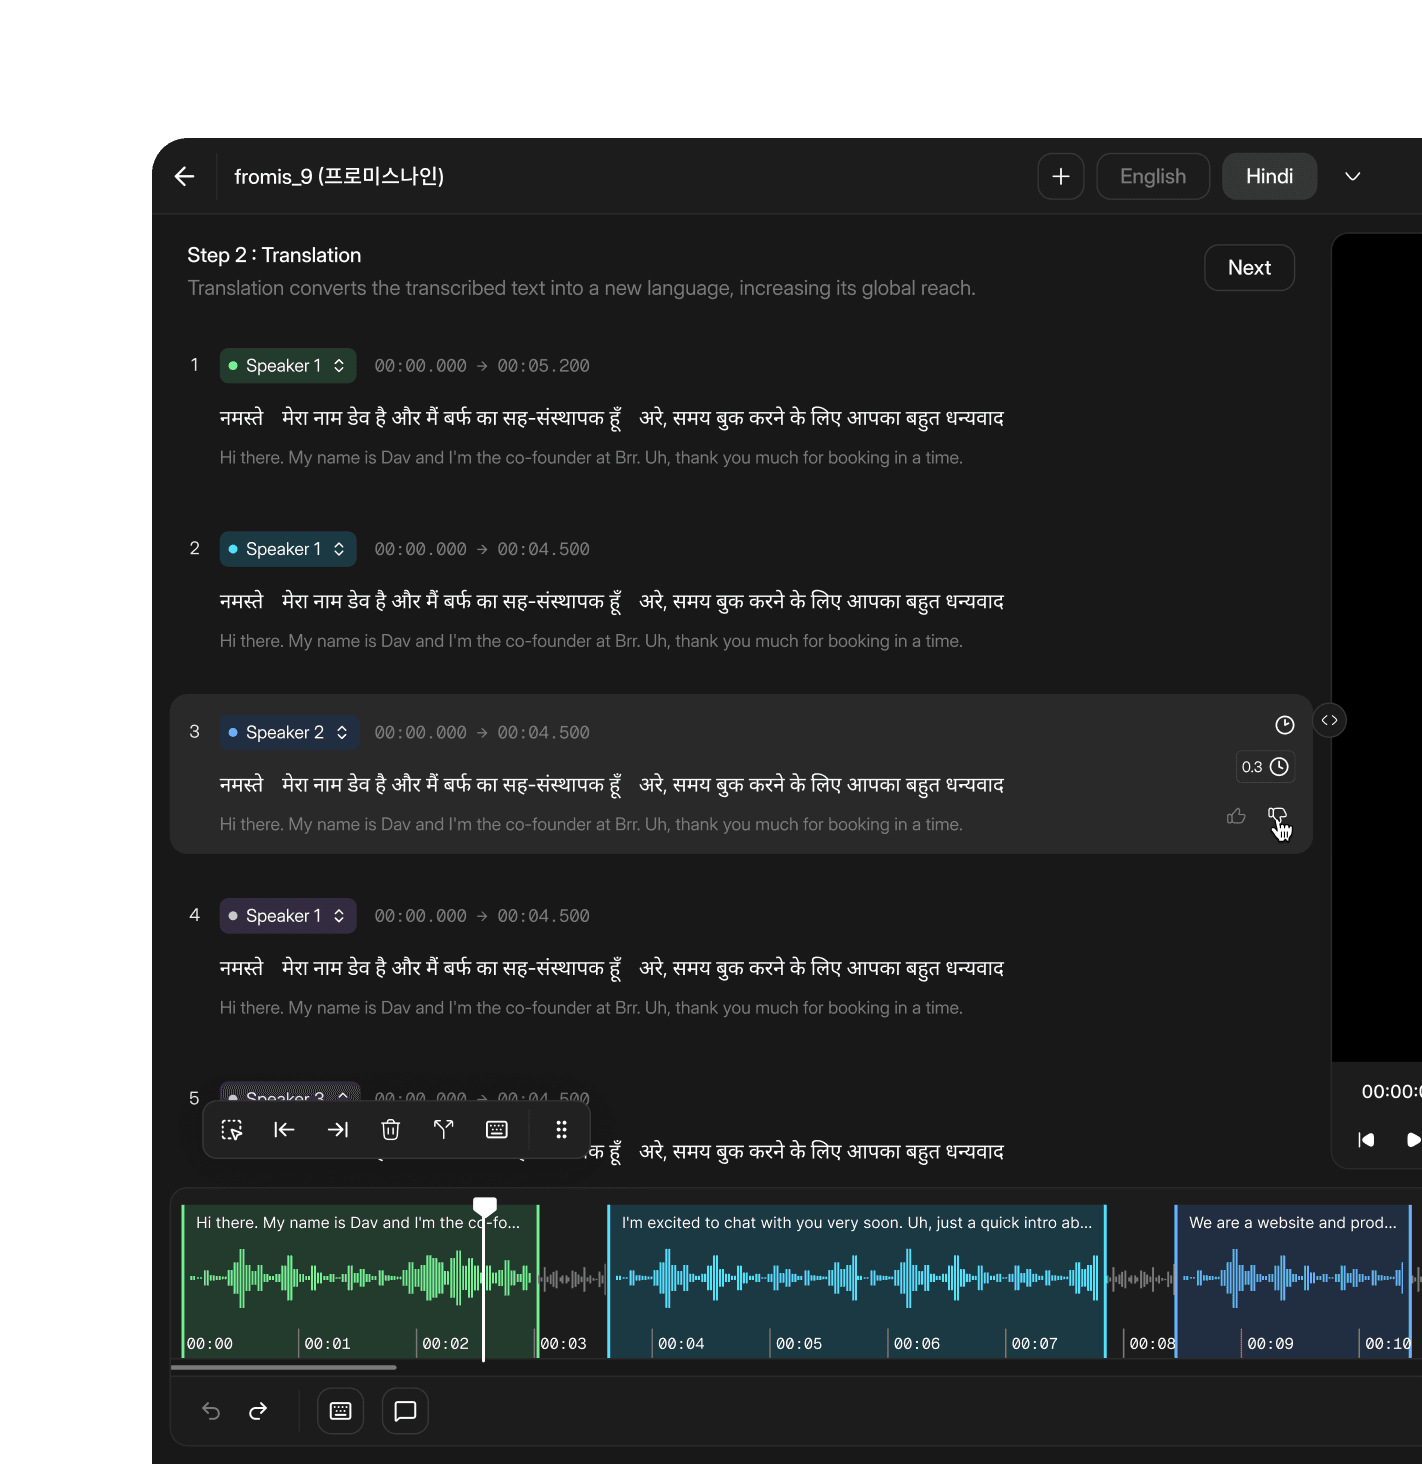The image size is (1422, 1464).
Task: Toggle the code panel collapse handle
Action: pyautogui.click(x=1329, y=720)
